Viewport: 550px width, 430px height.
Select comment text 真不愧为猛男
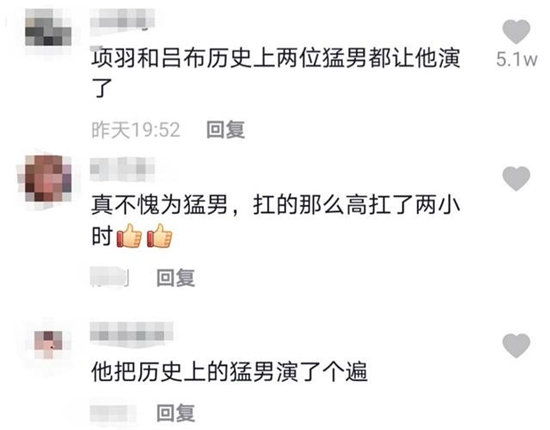click(x=160, y=205)
